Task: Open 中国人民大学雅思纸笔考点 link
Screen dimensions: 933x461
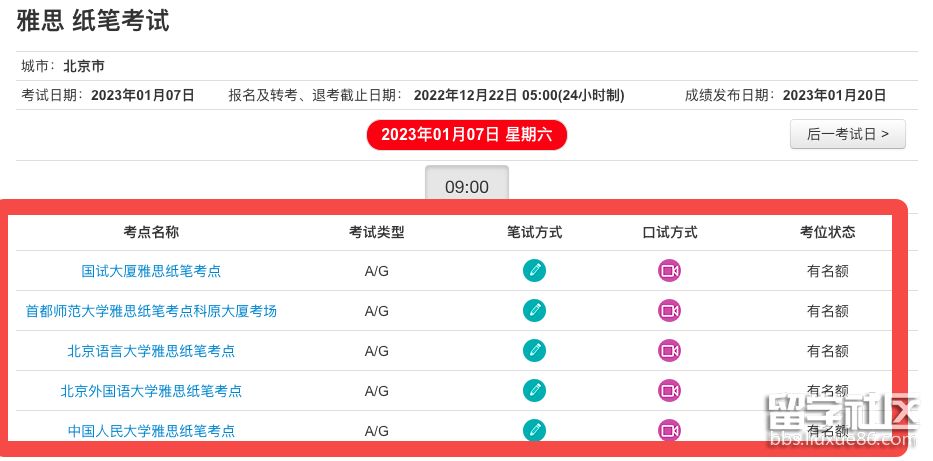Action: pos(151,431)
